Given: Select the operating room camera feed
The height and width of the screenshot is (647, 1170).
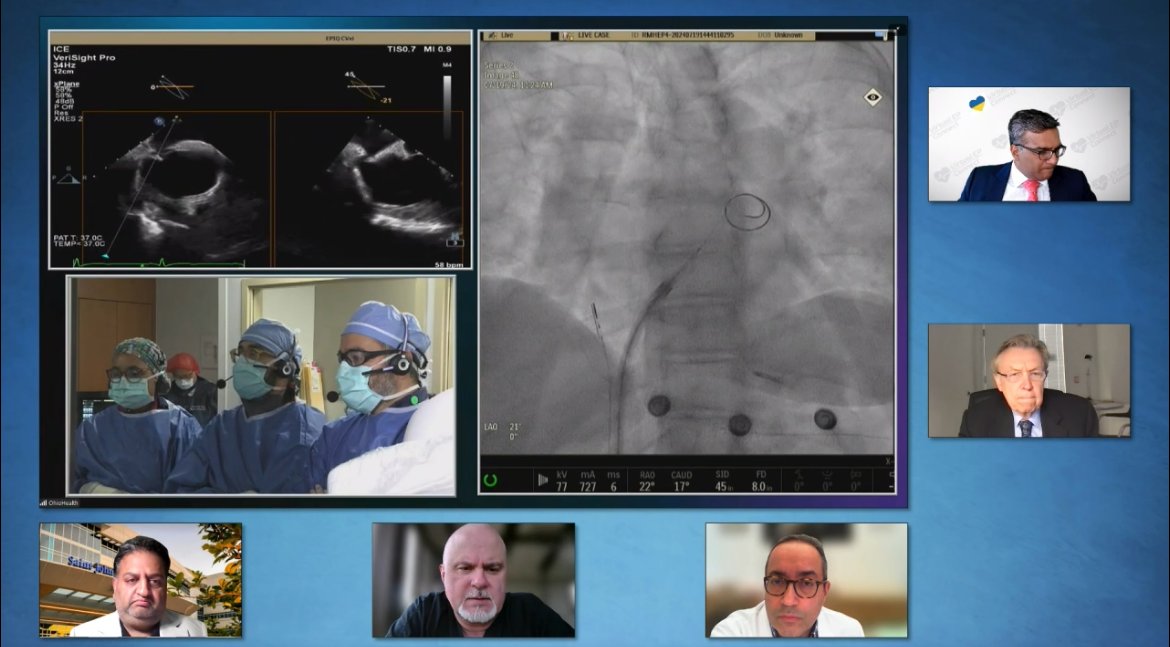Looking at the screenshot, I should click(260, 385).
